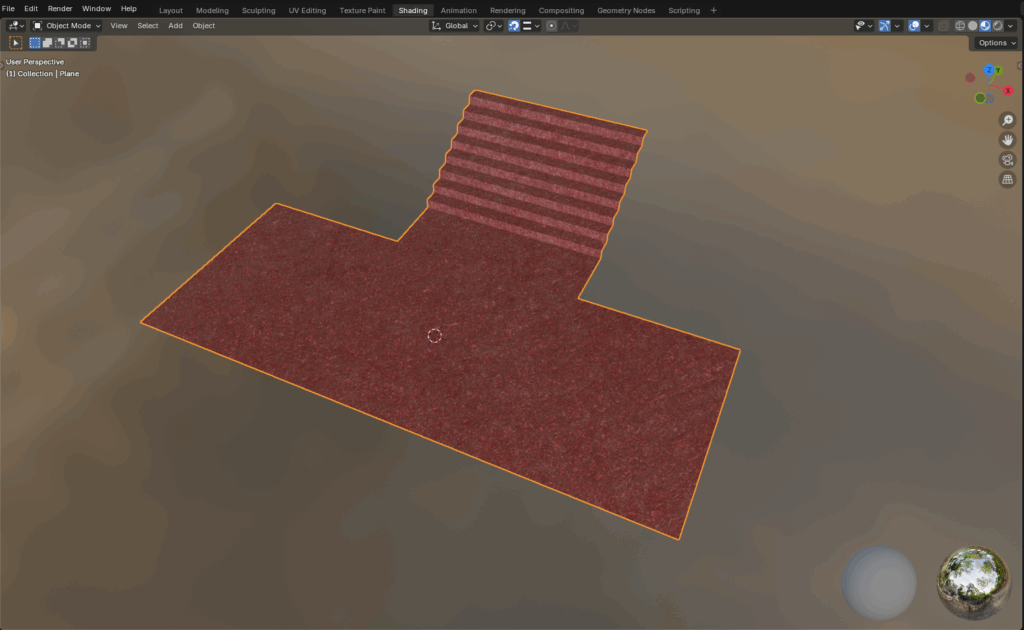This screenshot has width=1024, height=630.
Task: Switch to the Sculpting workspace tab
Action: tap(259, 10)
